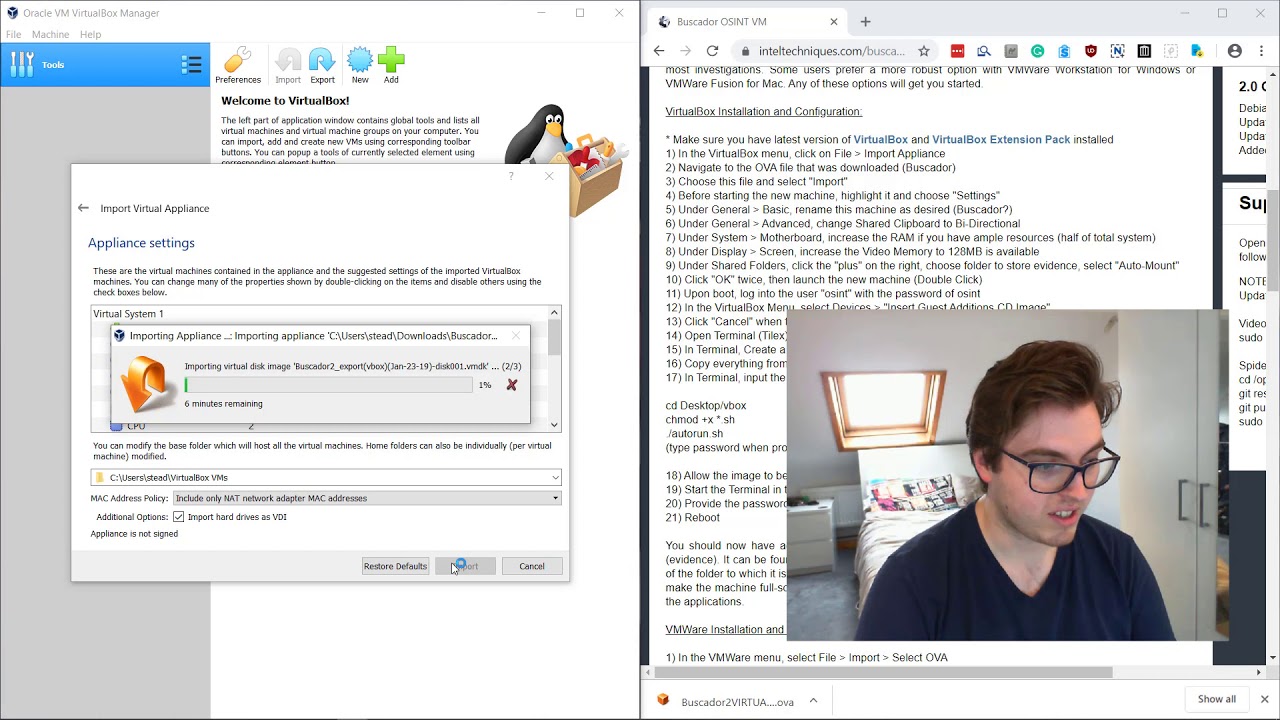Create a New virtual machine

coord(360,66)
